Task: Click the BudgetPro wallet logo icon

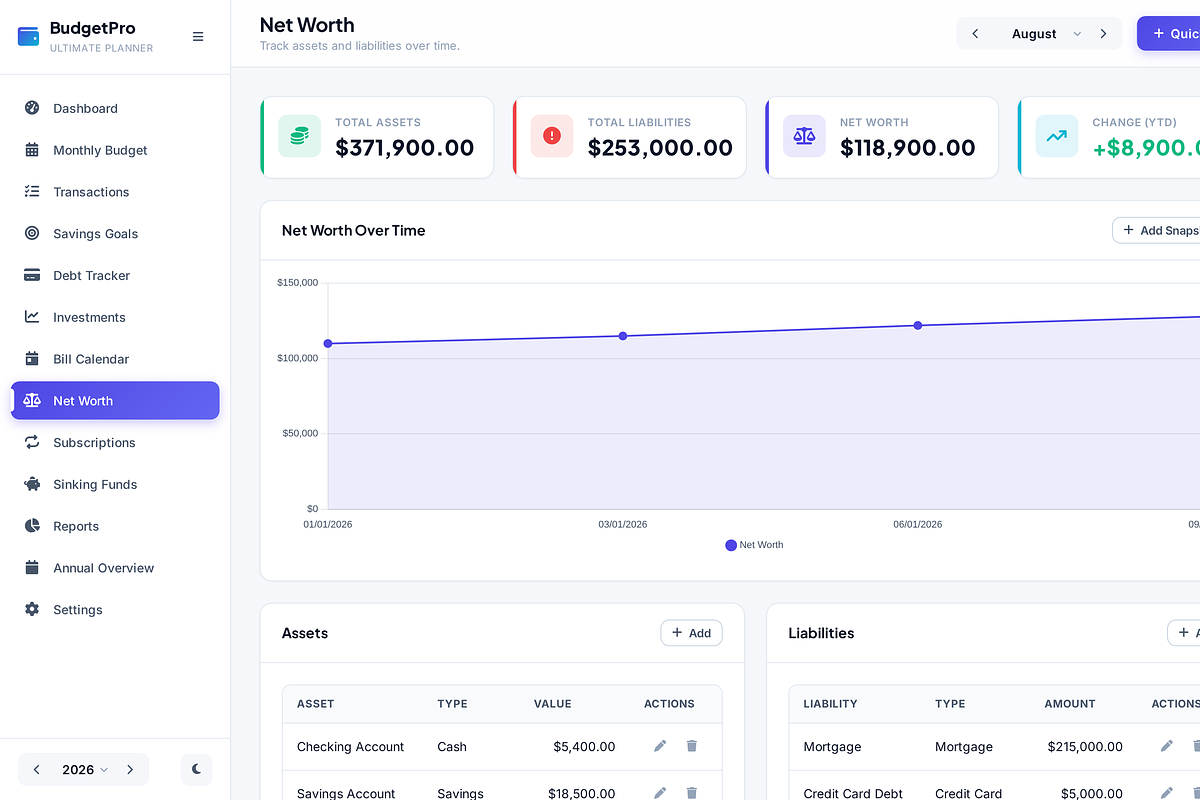Action: click(x=29, y=36)
